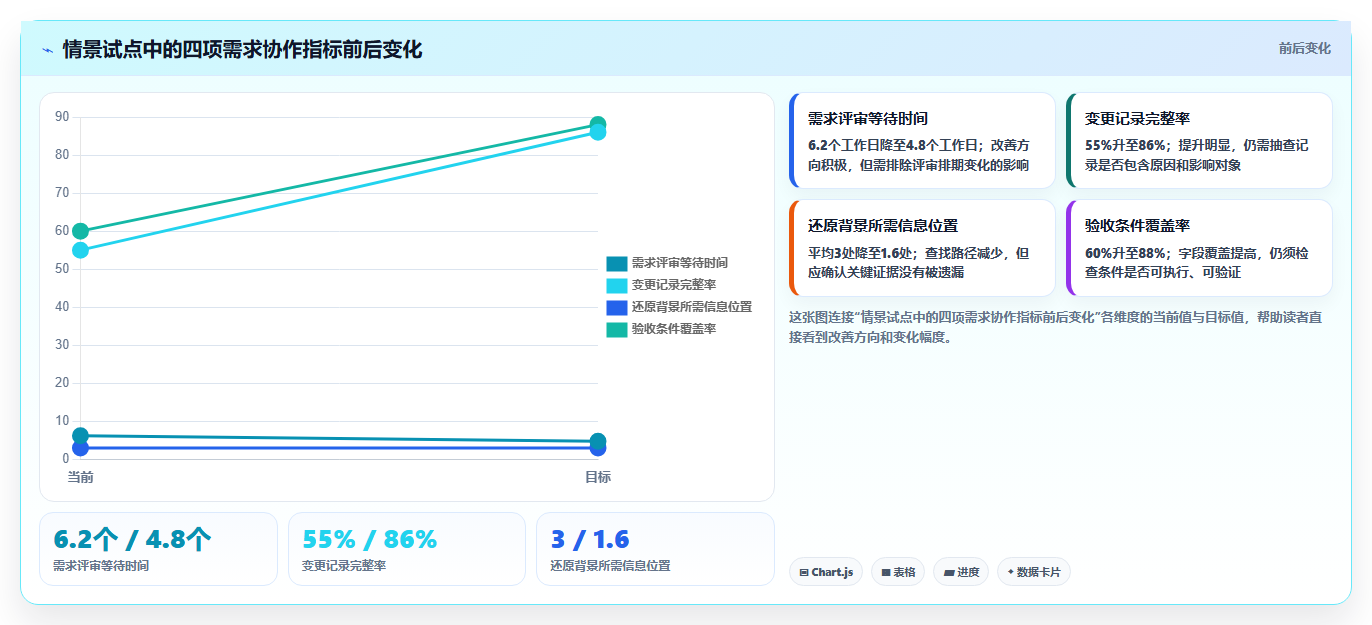Click the Chart.js tag icon

pos(804,573)
